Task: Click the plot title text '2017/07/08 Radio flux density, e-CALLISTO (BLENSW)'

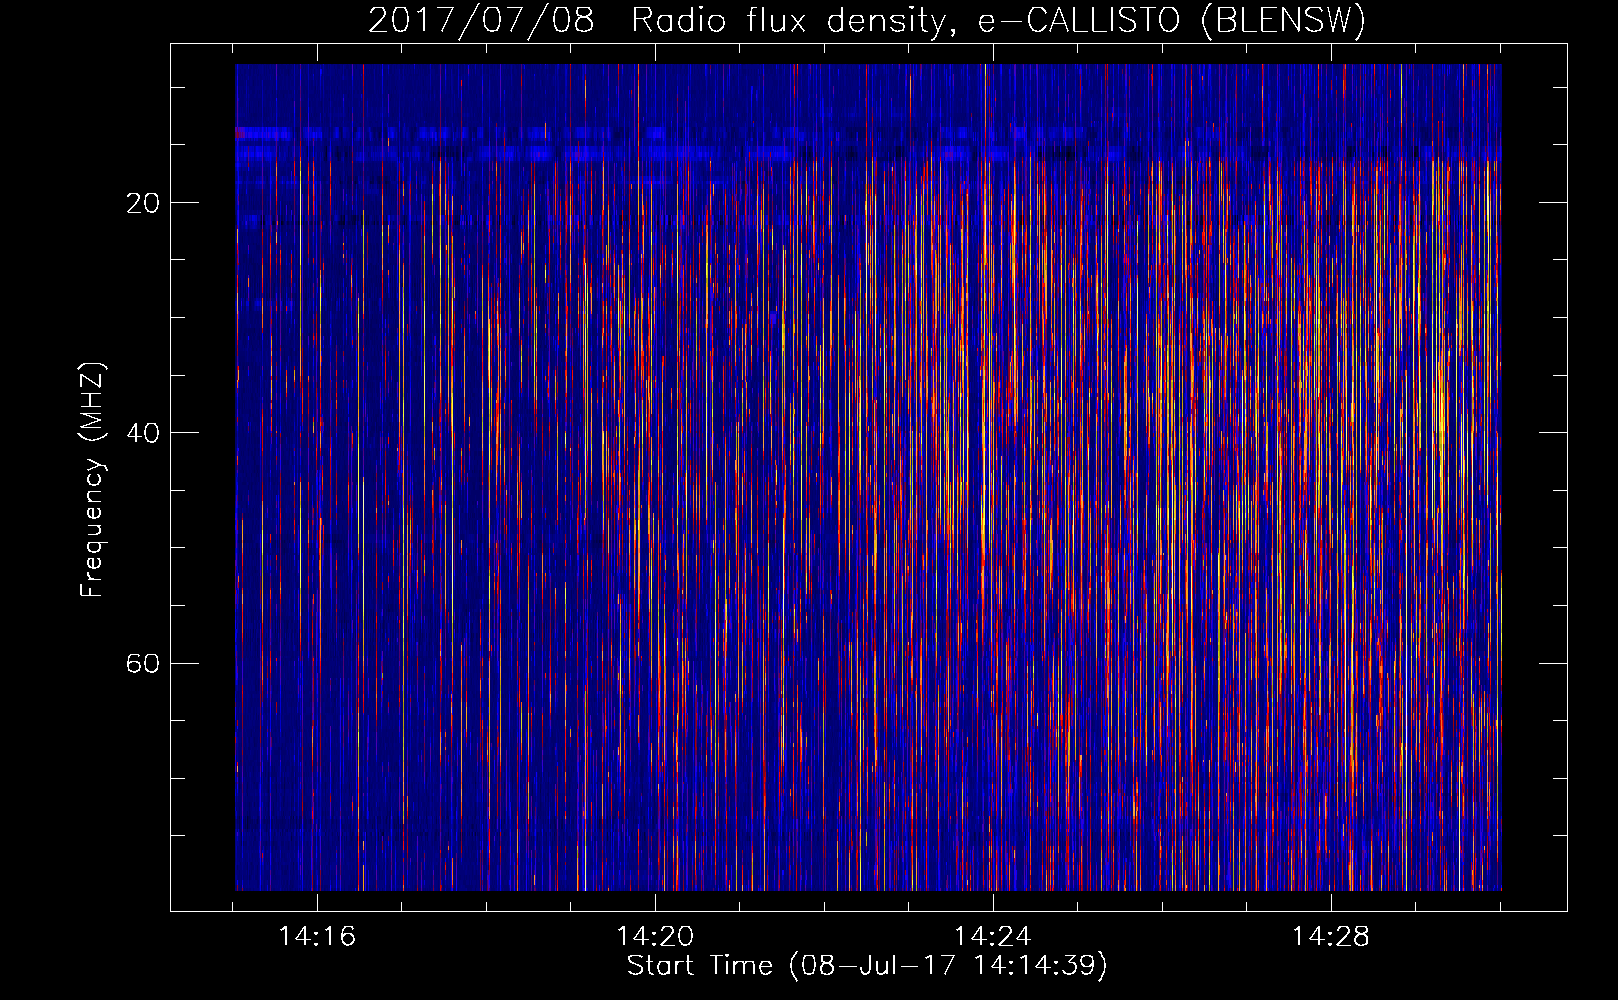Action: 867,21
